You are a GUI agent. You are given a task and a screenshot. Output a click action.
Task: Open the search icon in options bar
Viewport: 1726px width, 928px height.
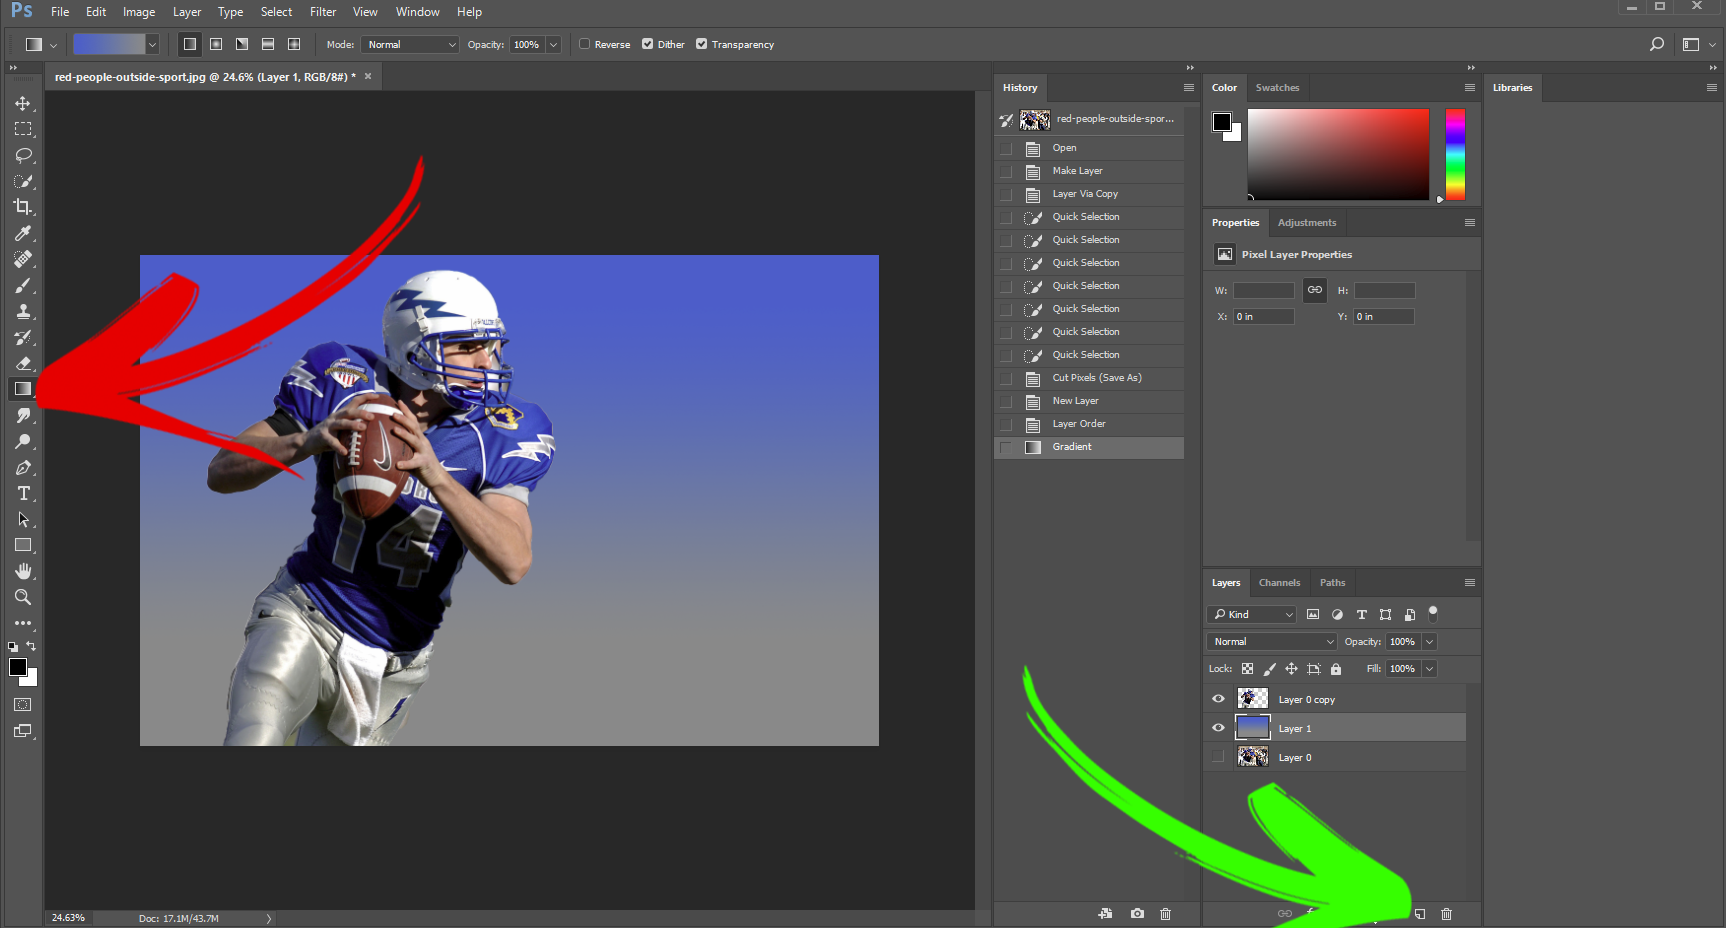coord(1657,44)
